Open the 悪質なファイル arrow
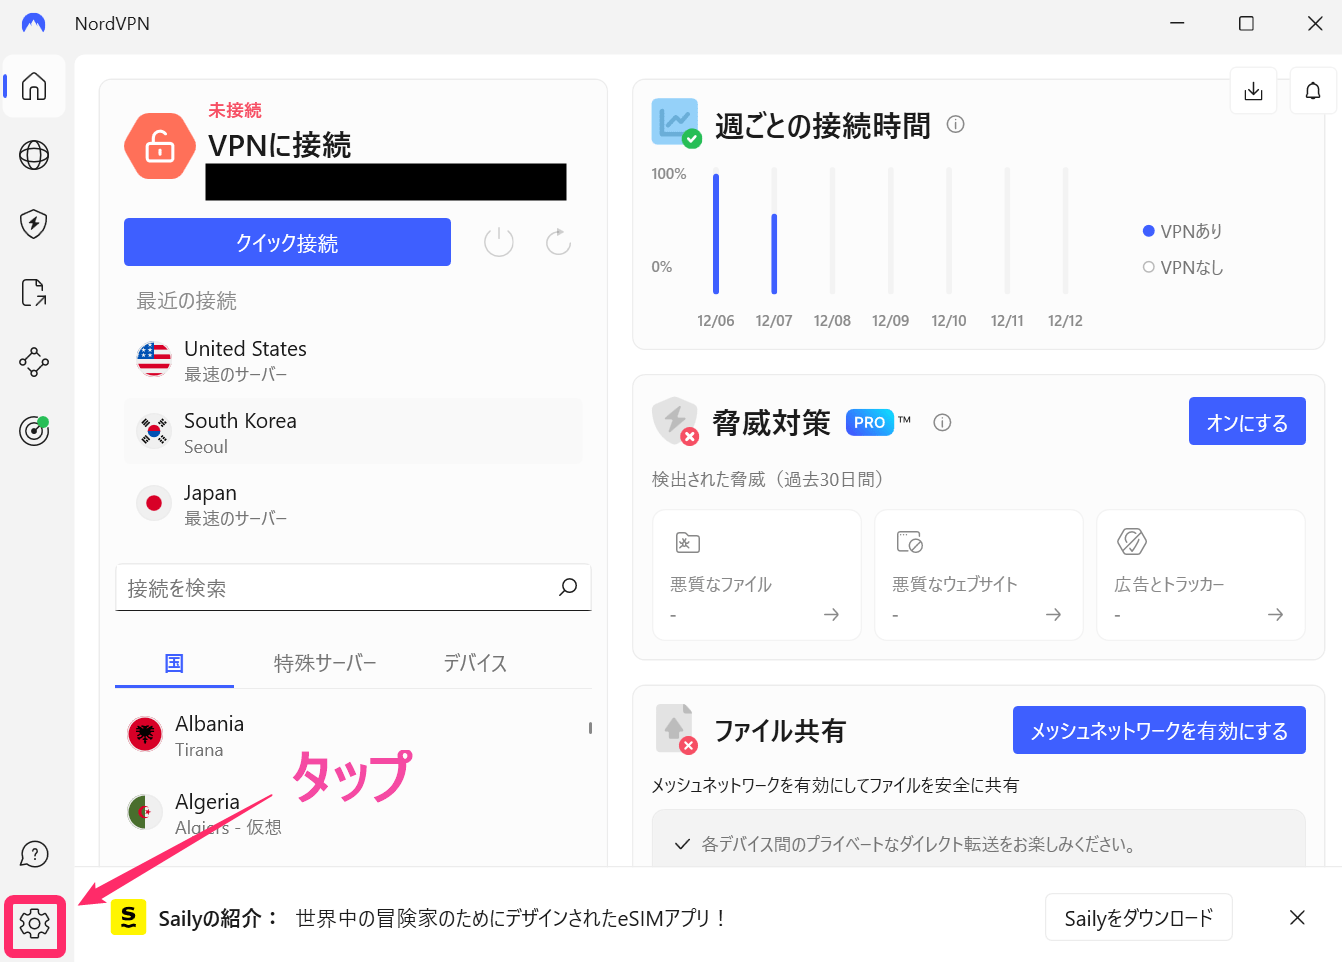This screenshot has height=962, width=1342. point(831,615)
